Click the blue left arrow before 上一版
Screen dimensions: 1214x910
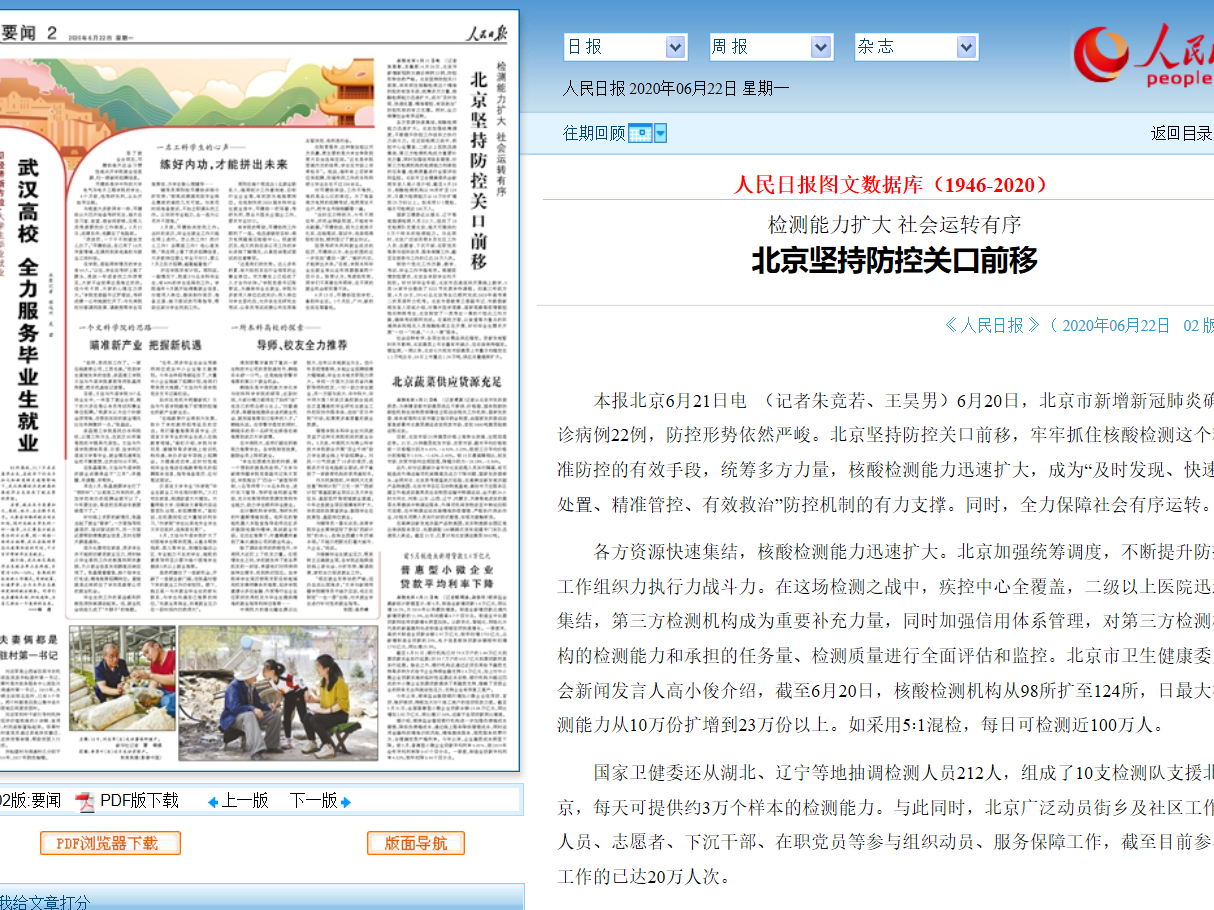[213, 802]
